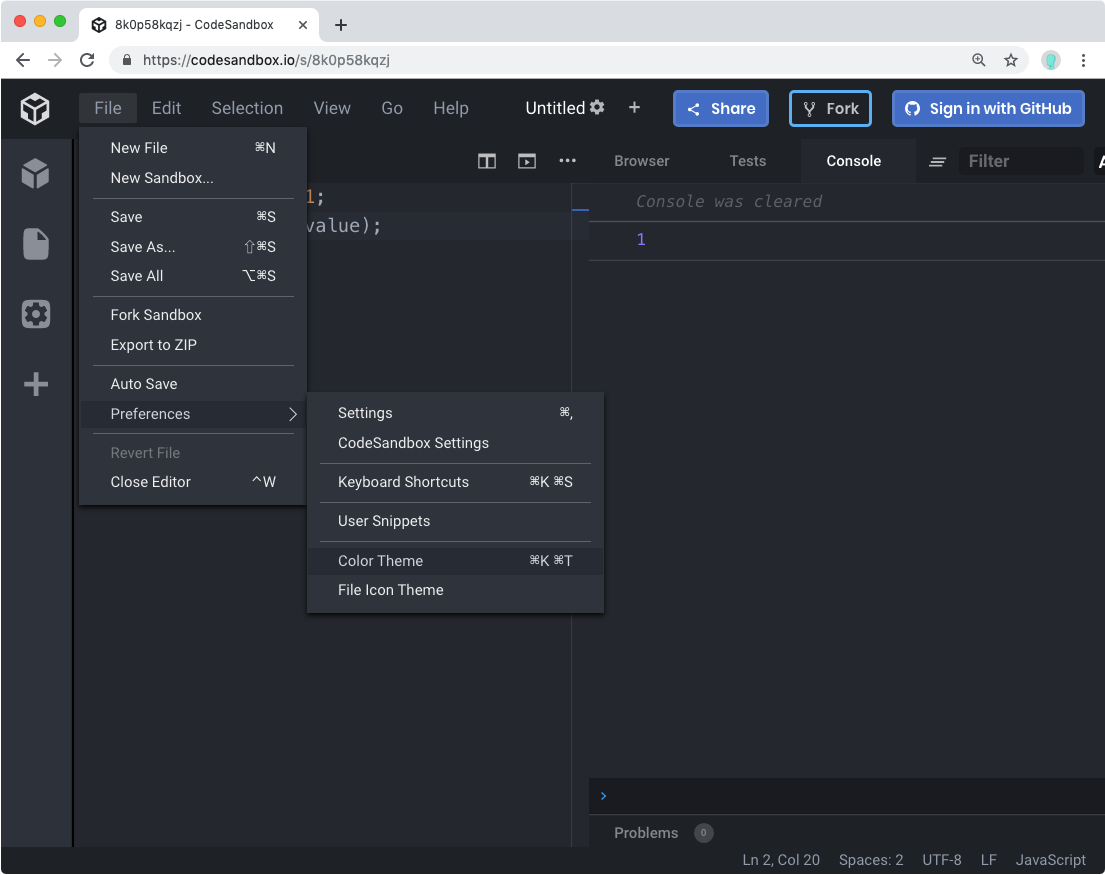This screenshot has height=875, width=1105.
Task: Click Spaces: 2 in status bar
Action: tap(871, 860)
